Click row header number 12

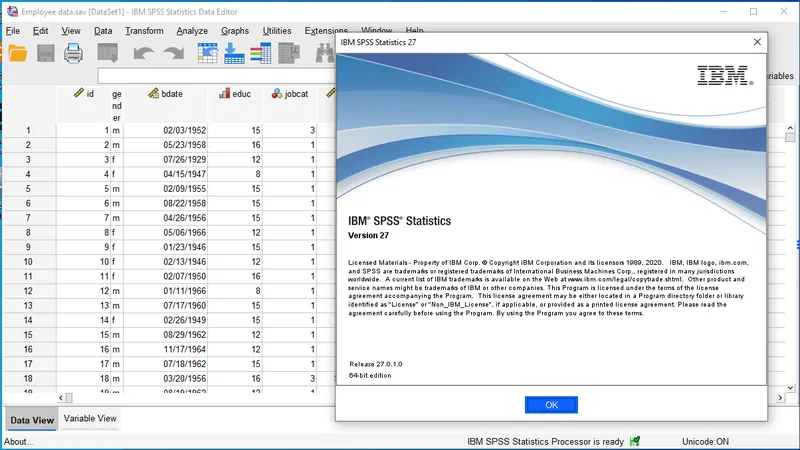(28, 291)
